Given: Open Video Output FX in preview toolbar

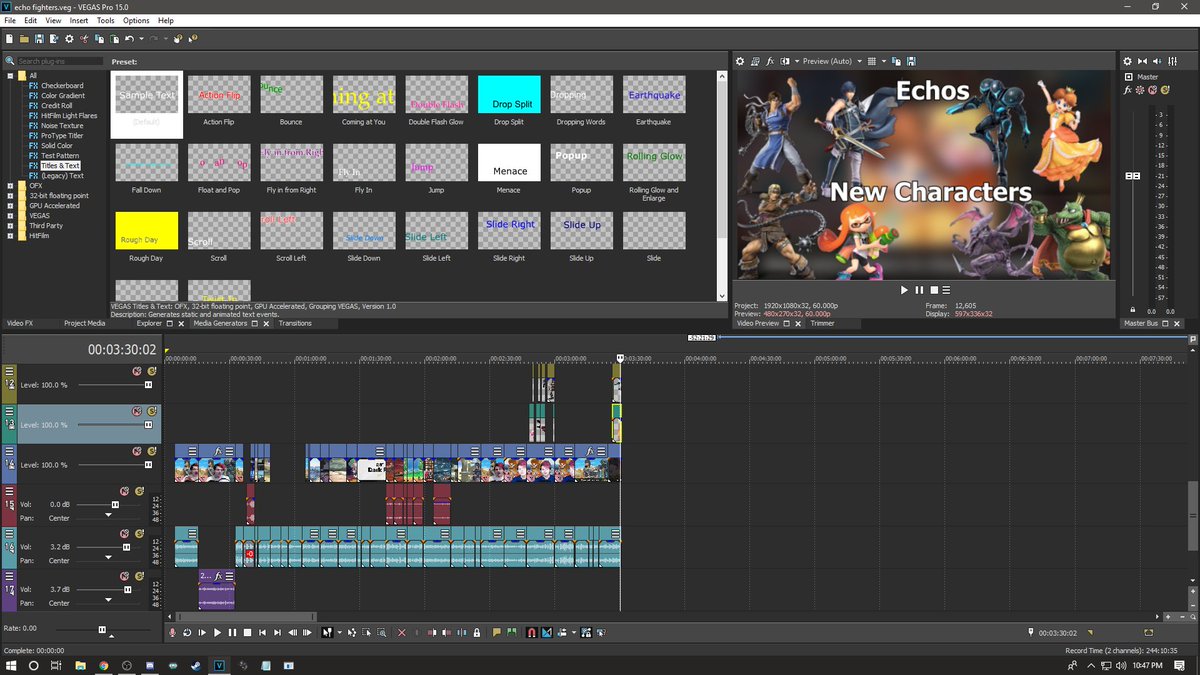Looking at the screenshot, I should (770, 61).
